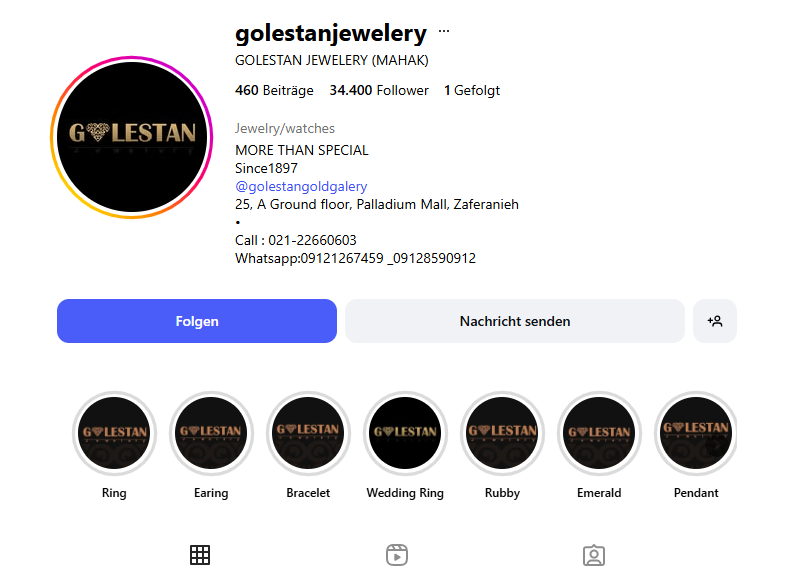
Task: Show the tagged photos tab
Action: click(594, 554)
